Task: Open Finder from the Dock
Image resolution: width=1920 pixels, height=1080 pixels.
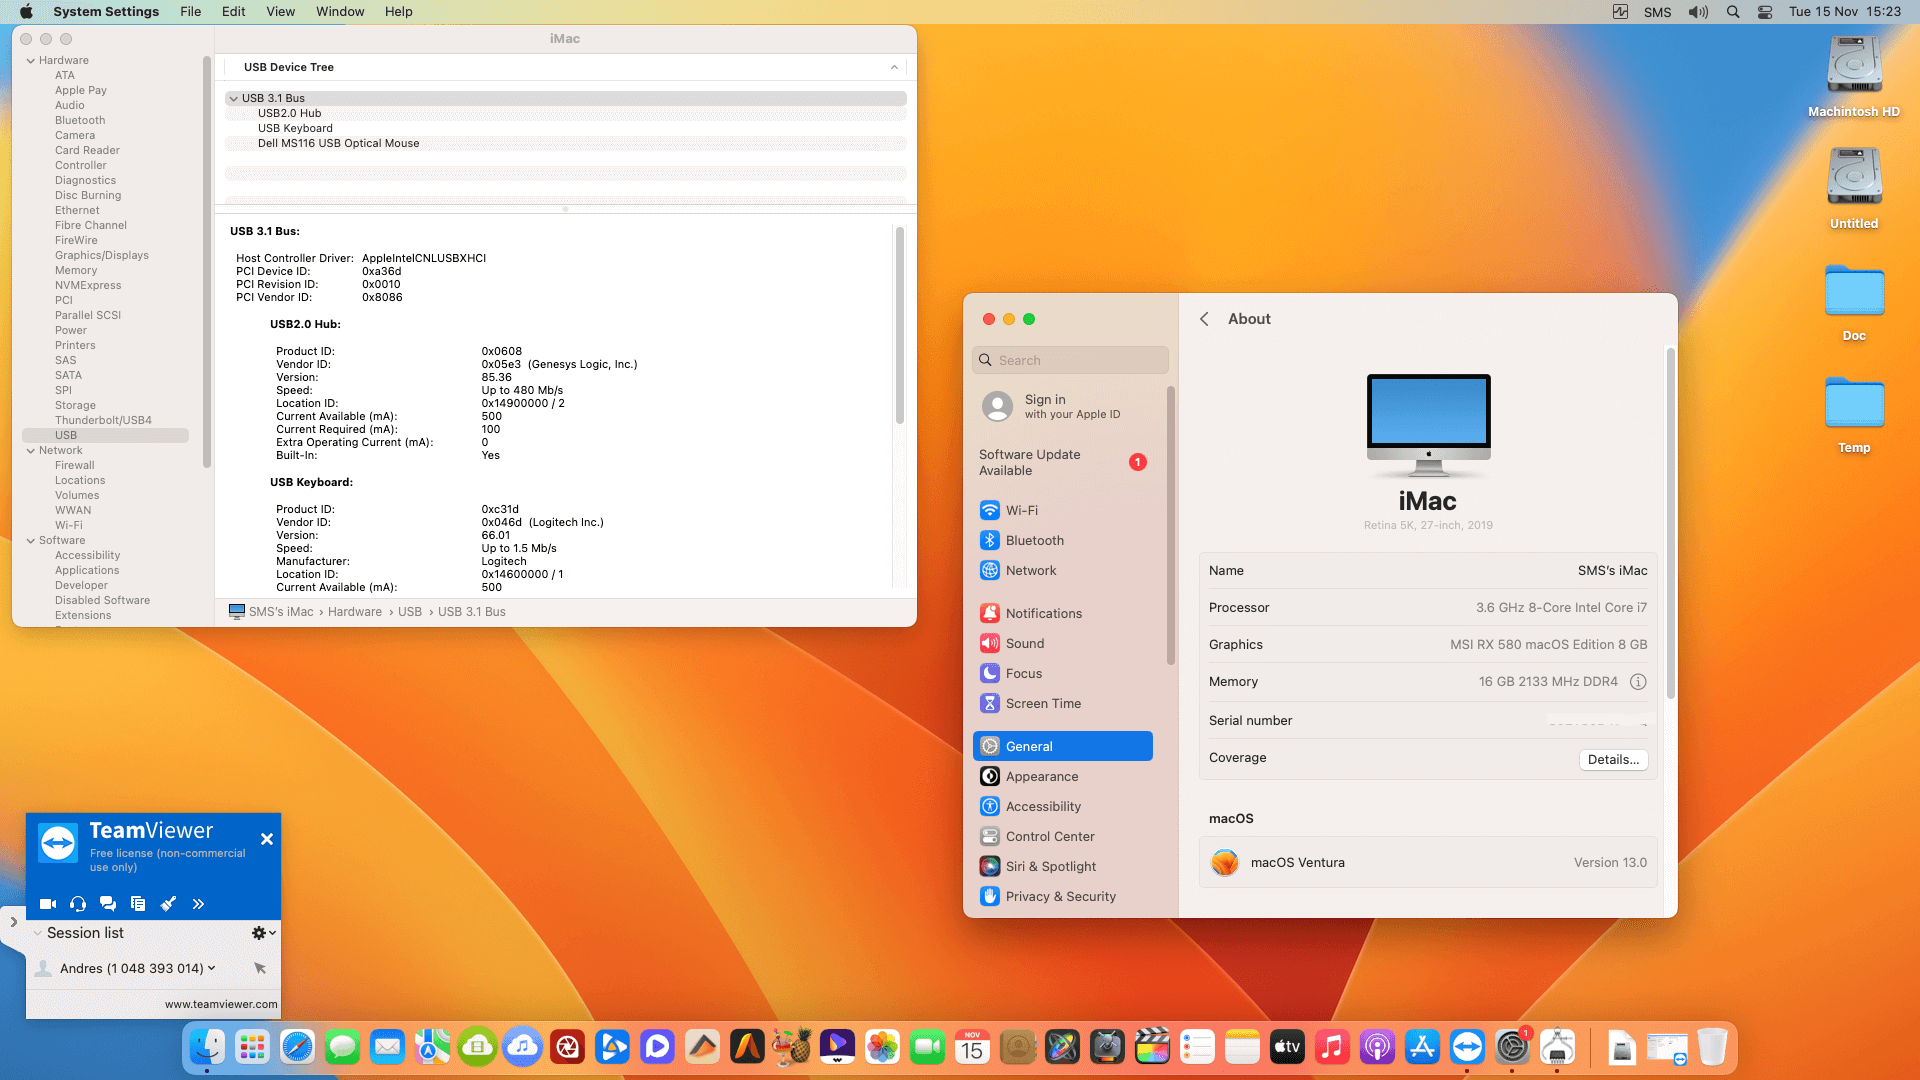Action: [207, 1047]
